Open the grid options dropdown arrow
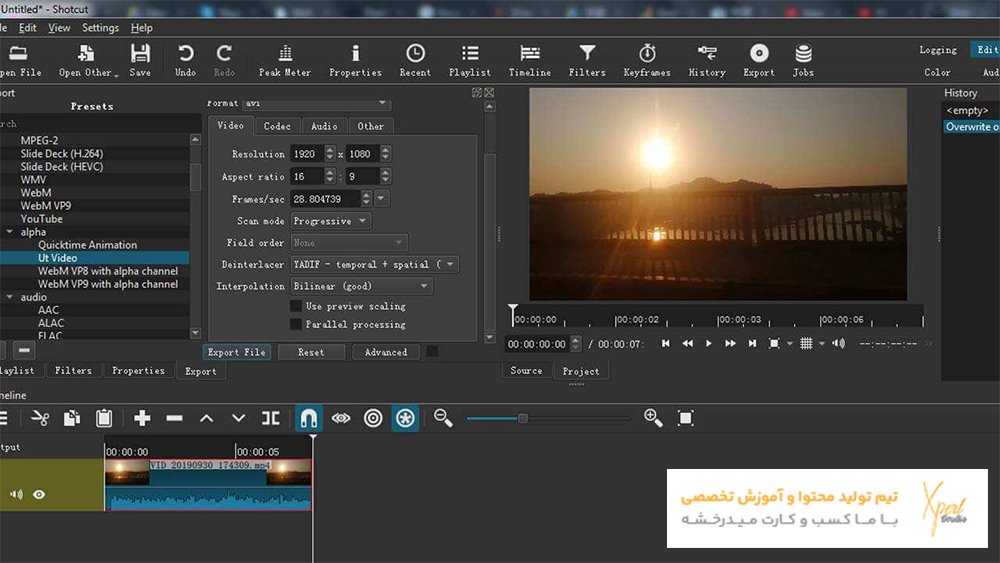Viewport: 1000px width, 563px height. click(x=821, y=344)
